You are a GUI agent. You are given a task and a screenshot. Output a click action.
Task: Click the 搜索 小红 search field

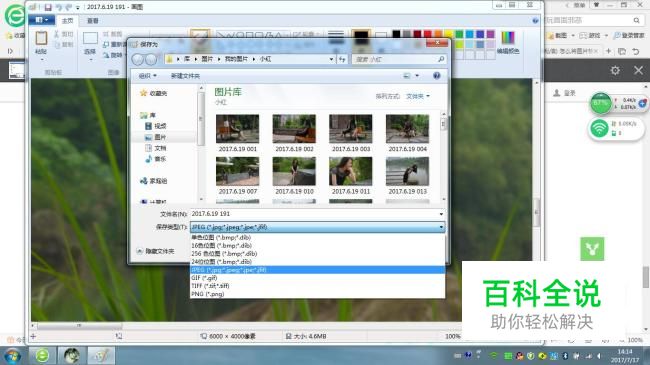pyautogui.click(x=399, y=59)
